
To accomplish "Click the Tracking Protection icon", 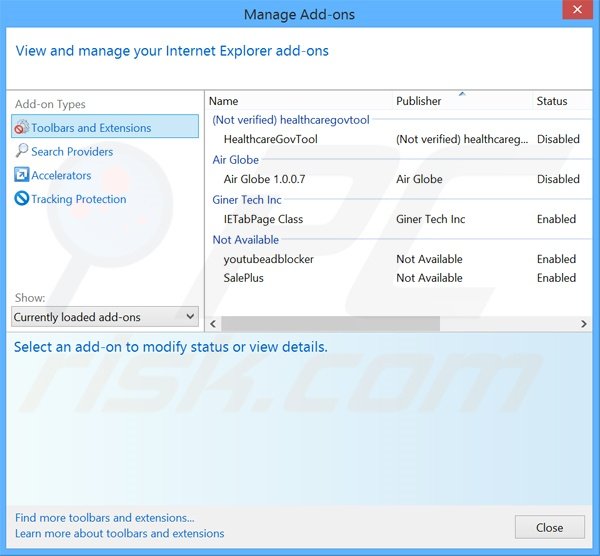I will tap(21, 199).
